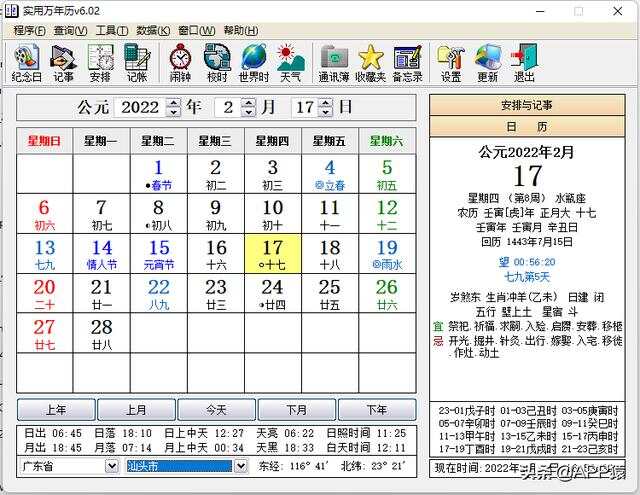Decrease the year with the down arrow
Screen dimensions: 640x495
tap(173, 112)
